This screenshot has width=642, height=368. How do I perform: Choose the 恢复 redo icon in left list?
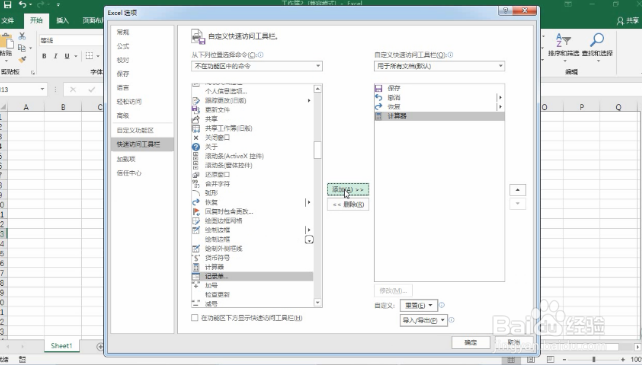coord(196,202)
